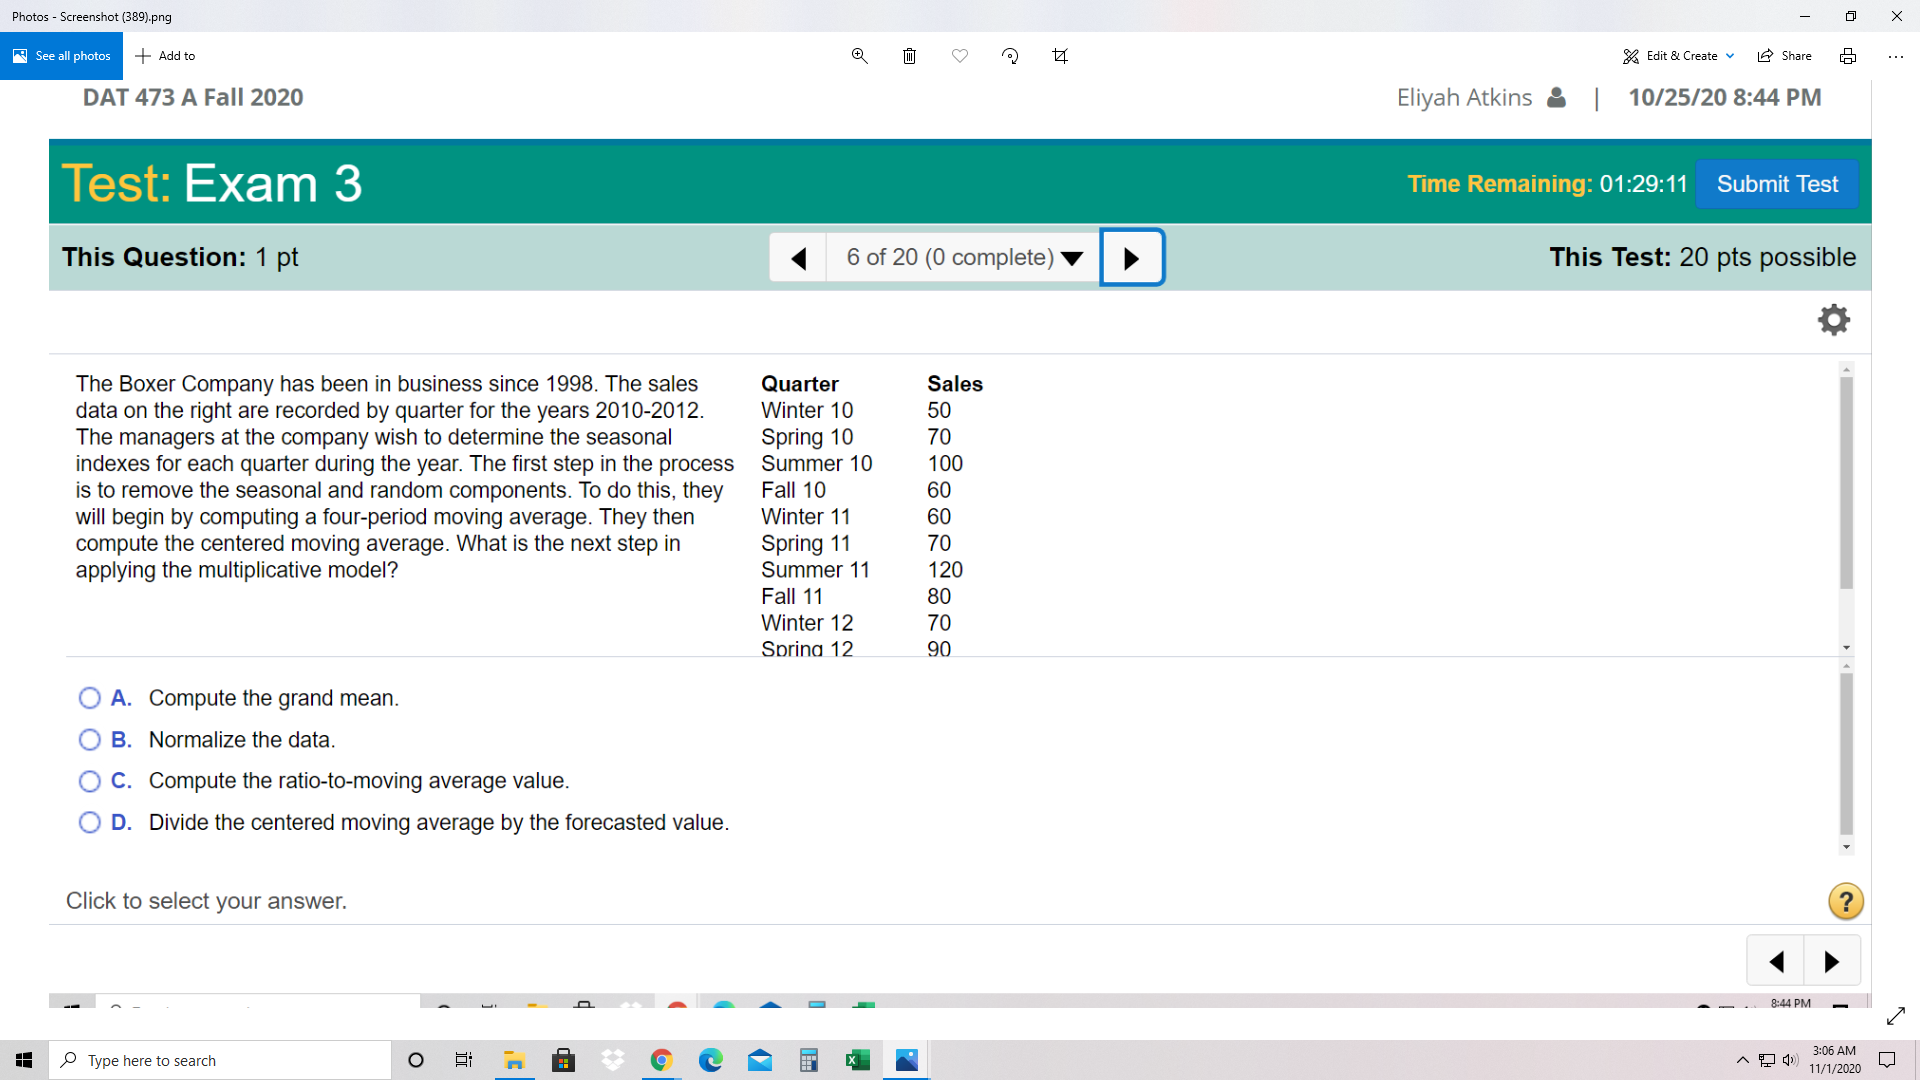The image size is (1920, 1080).
Task: Select radio button for answer A
Action: click(x=92, y=698)
